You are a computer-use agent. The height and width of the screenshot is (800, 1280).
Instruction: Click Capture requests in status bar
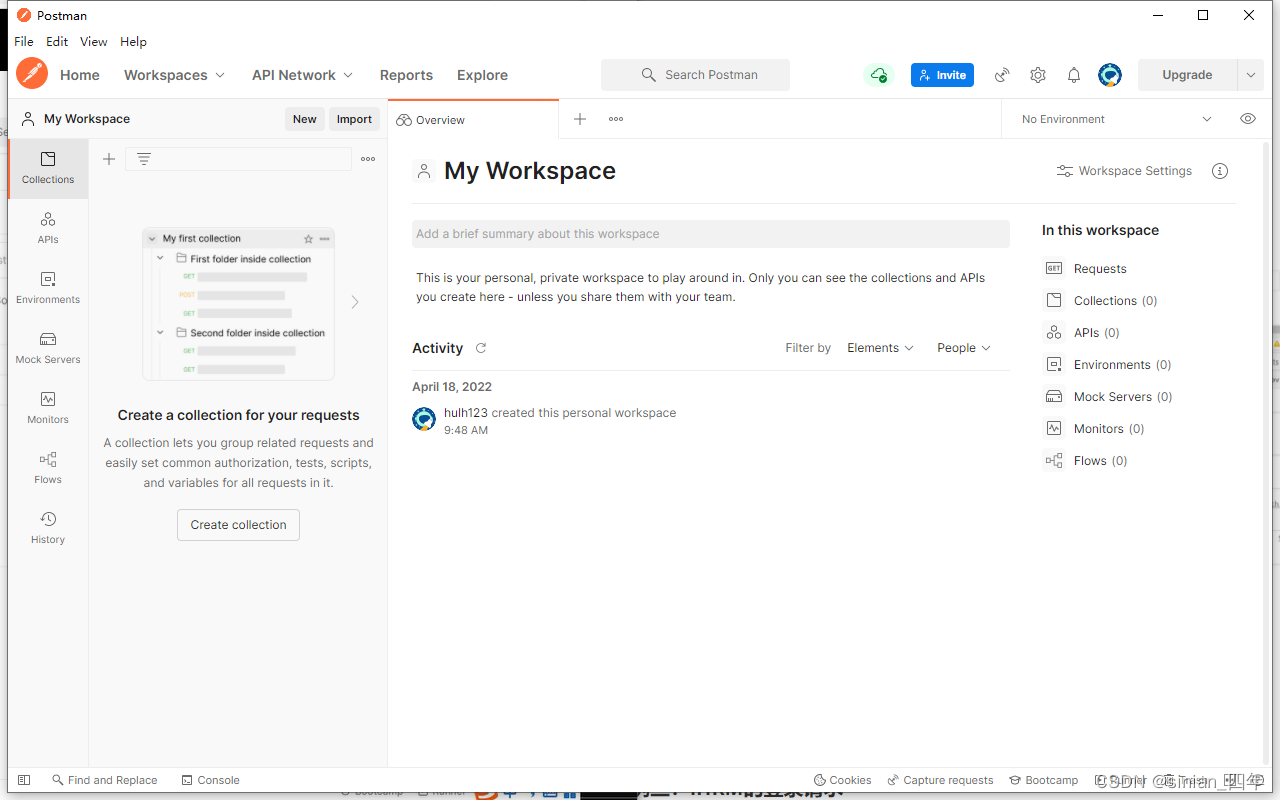(x=940, y=780)
